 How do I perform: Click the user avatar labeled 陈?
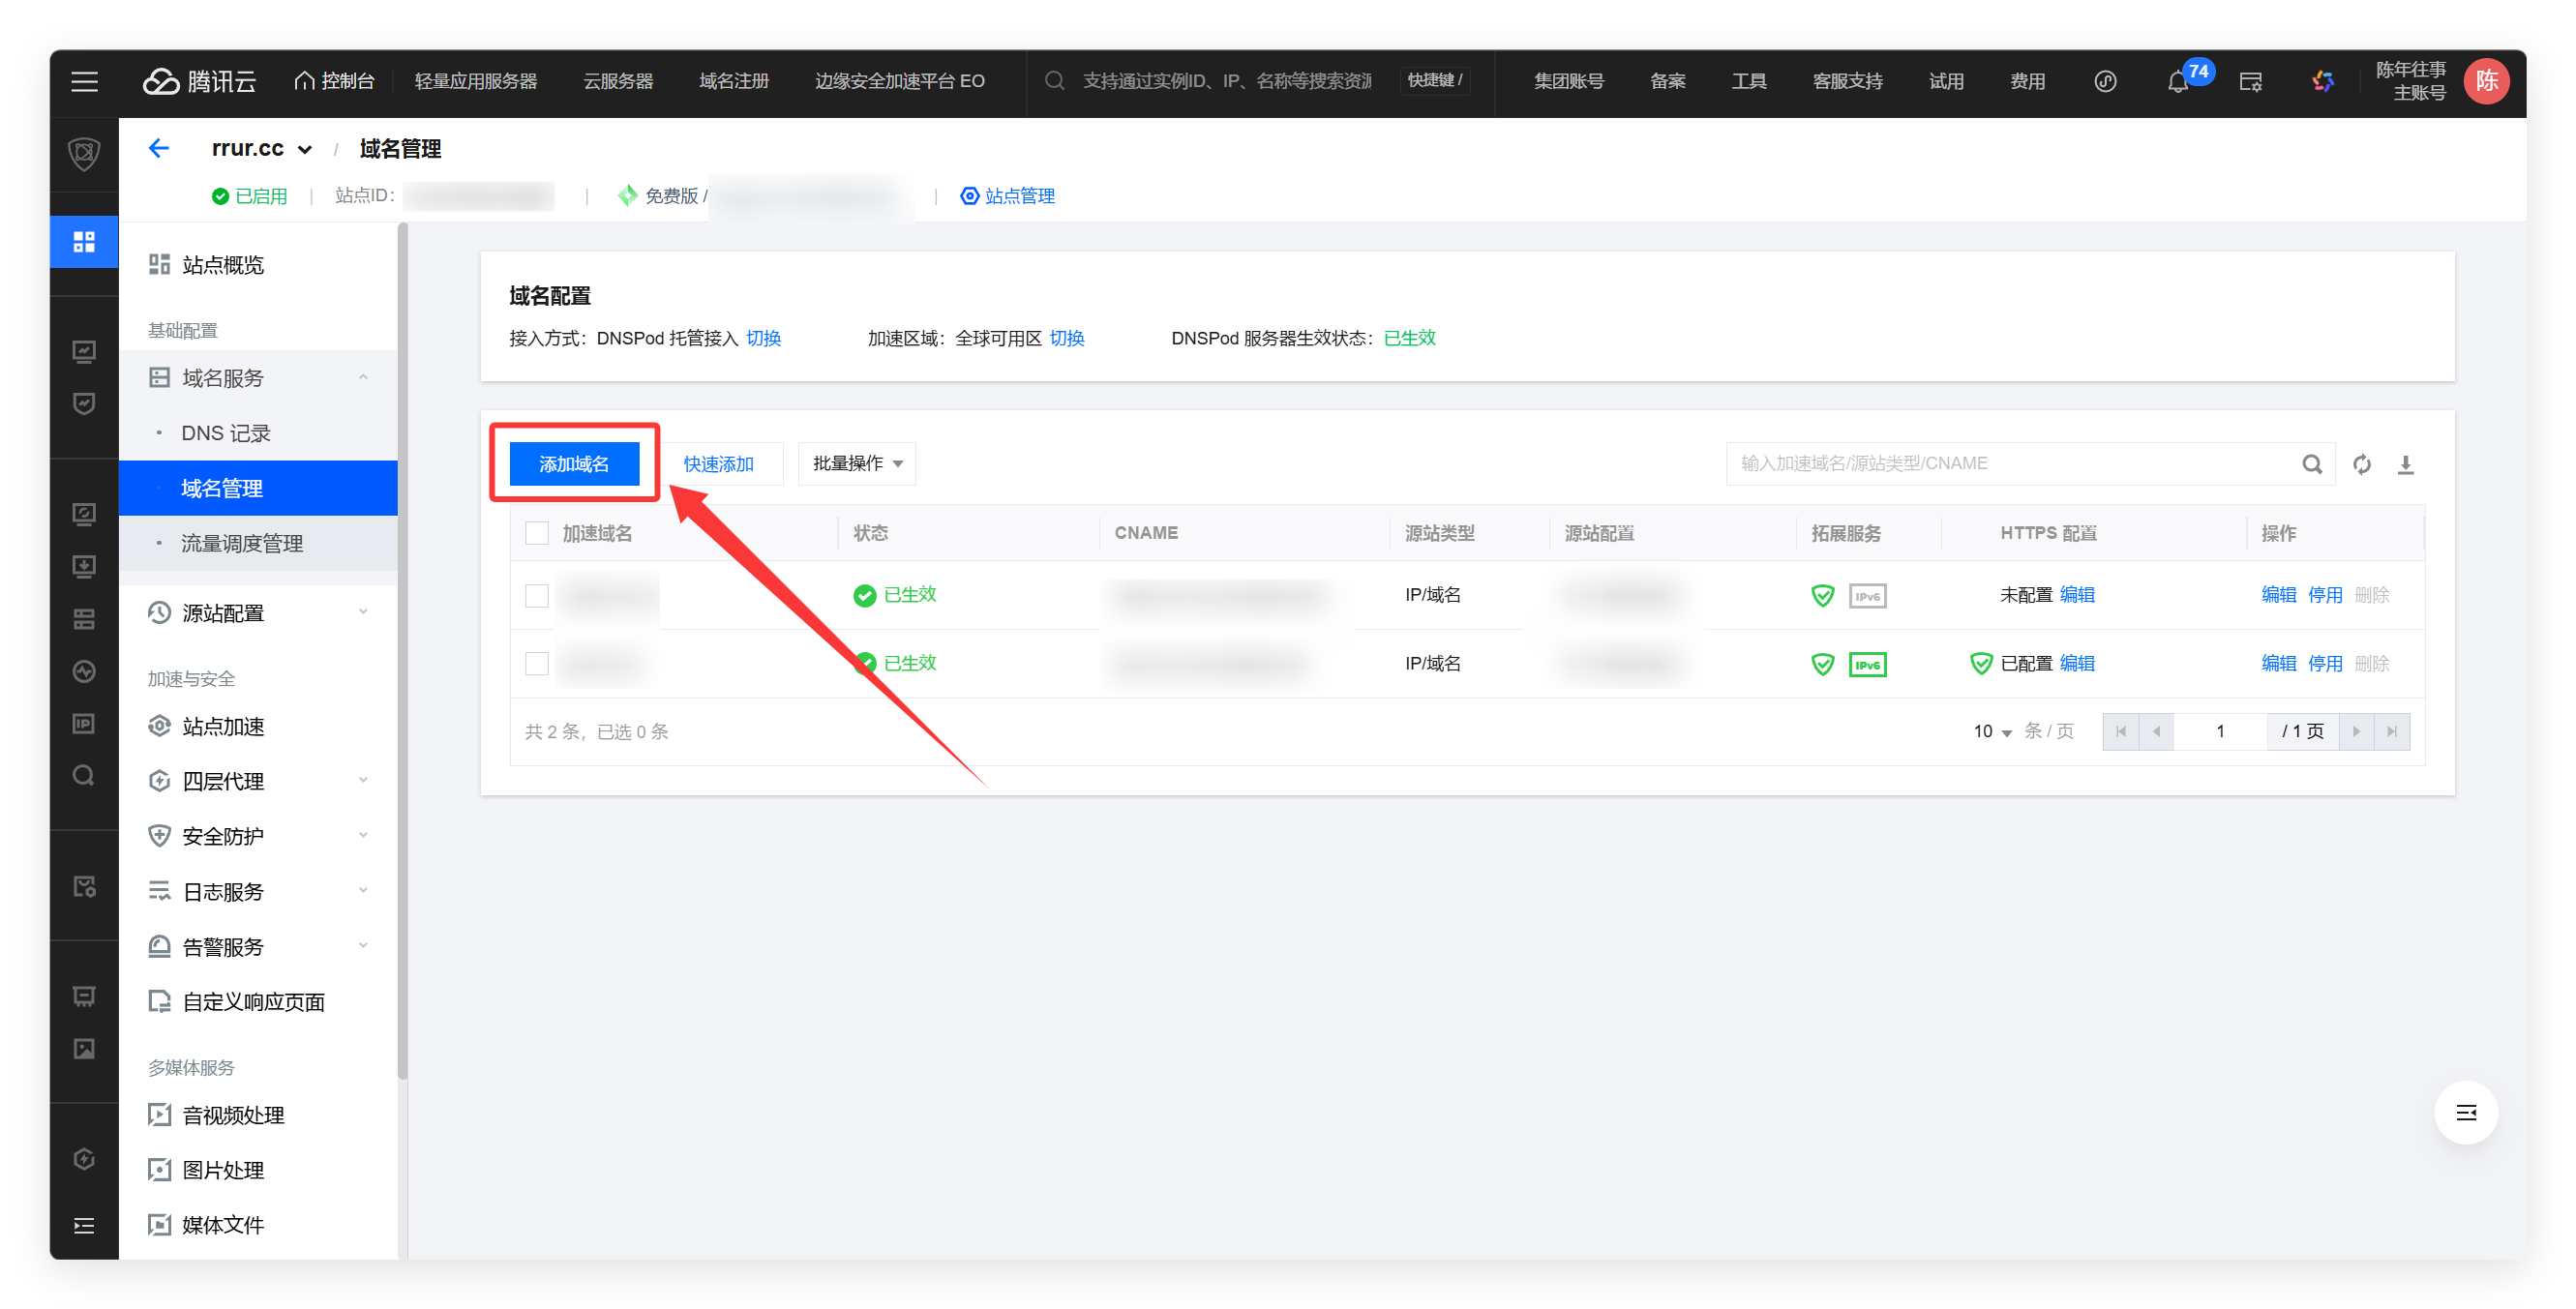(2487, 81)
